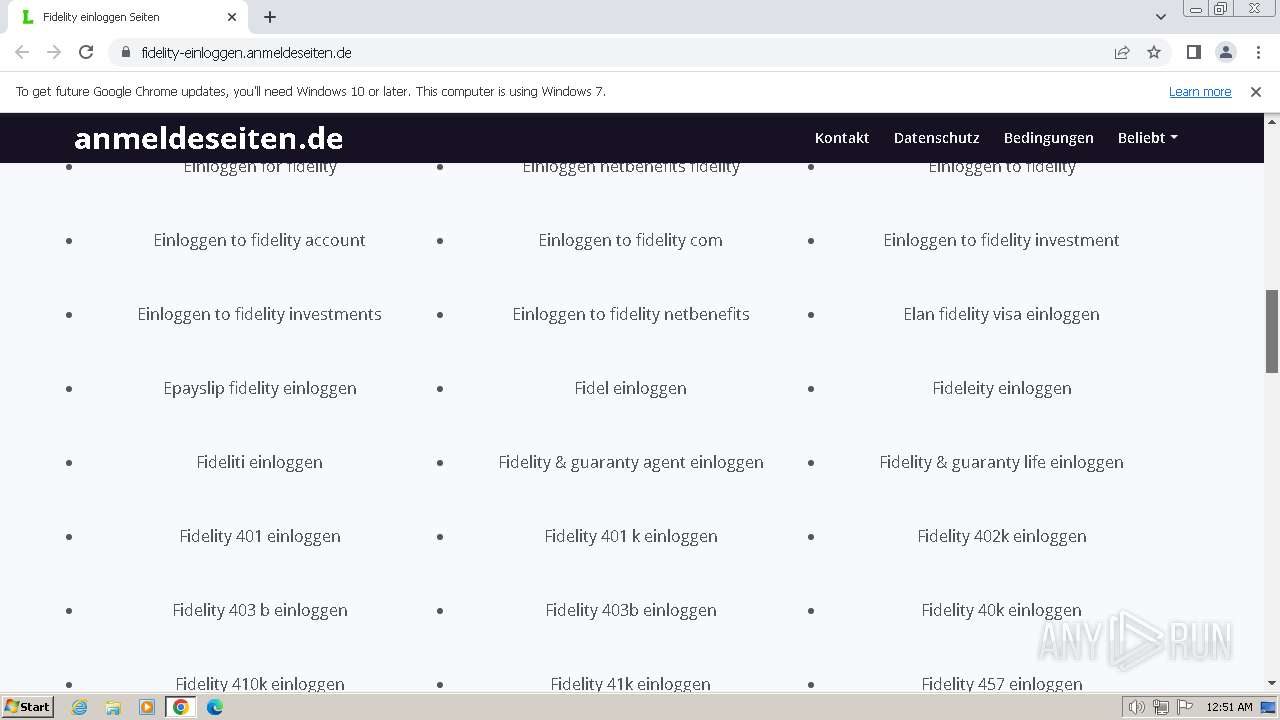Open Fidelity 40k einloggen link
The image size is (1280, 720).
1002,610
